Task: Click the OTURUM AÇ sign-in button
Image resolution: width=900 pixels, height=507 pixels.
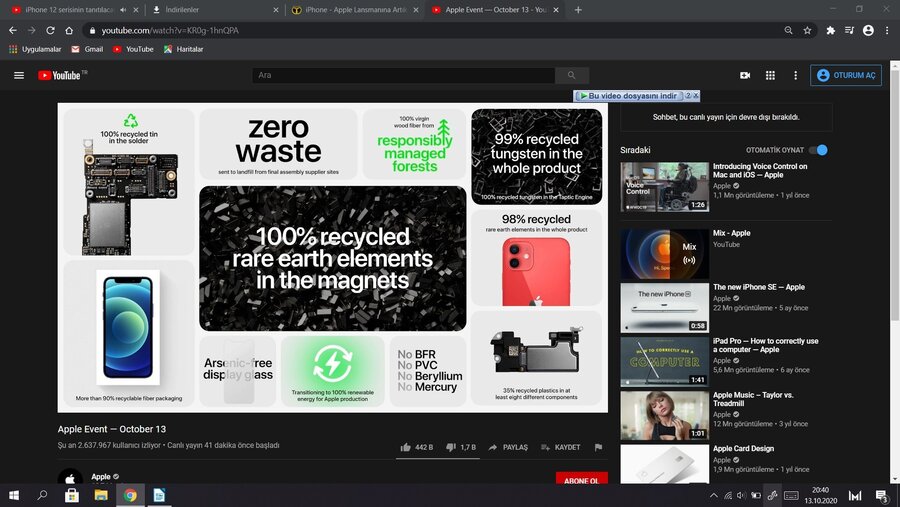Action: pyautogui.click(x=846, y=75)
